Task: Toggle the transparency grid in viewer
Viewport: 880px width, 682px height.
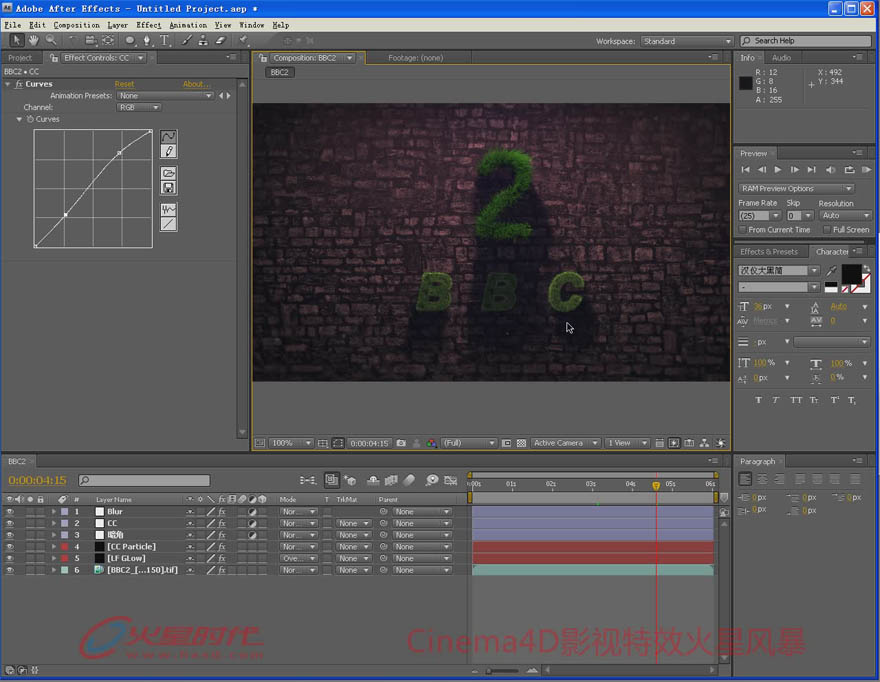Action: pyautogui.click(x=521, y=443)
